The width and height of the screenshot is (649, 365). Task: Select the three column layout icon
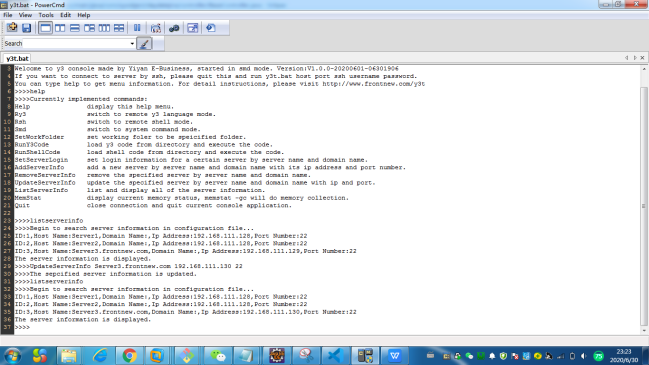click(x=104, y=28)
